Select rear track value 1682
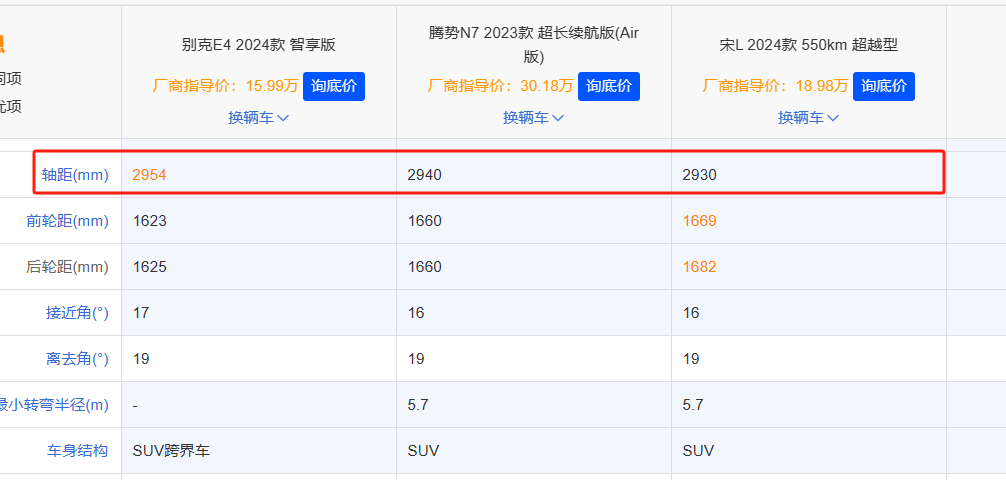Image resolution: width=1006 pixels, height=480 pixels. tap(699, 267)
